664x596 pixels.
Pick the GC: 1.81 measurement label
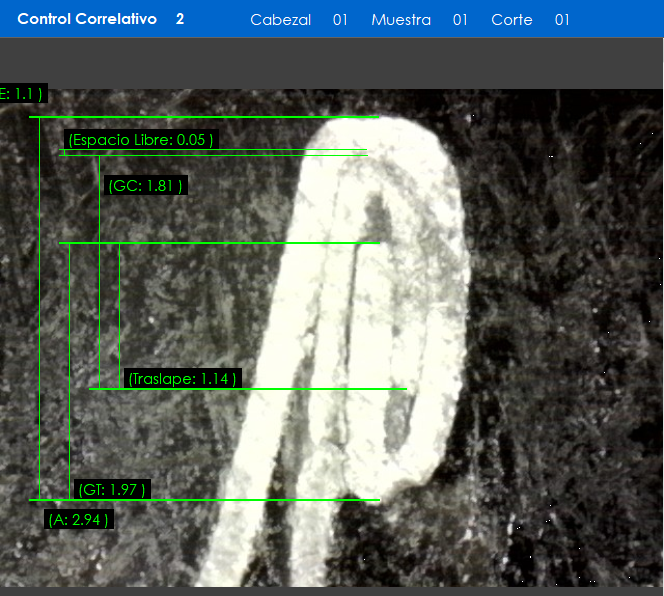(145, 186)
